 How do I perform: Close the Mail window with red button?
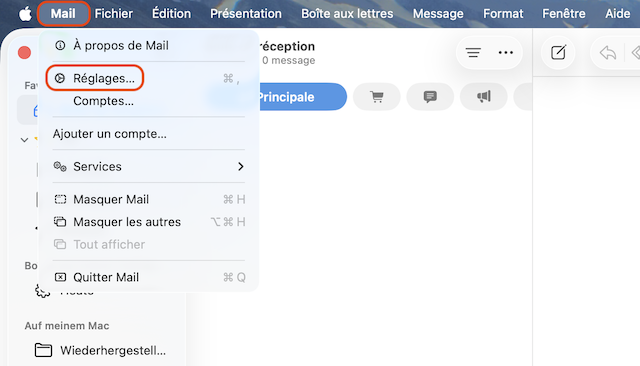(x=24, y=53)
